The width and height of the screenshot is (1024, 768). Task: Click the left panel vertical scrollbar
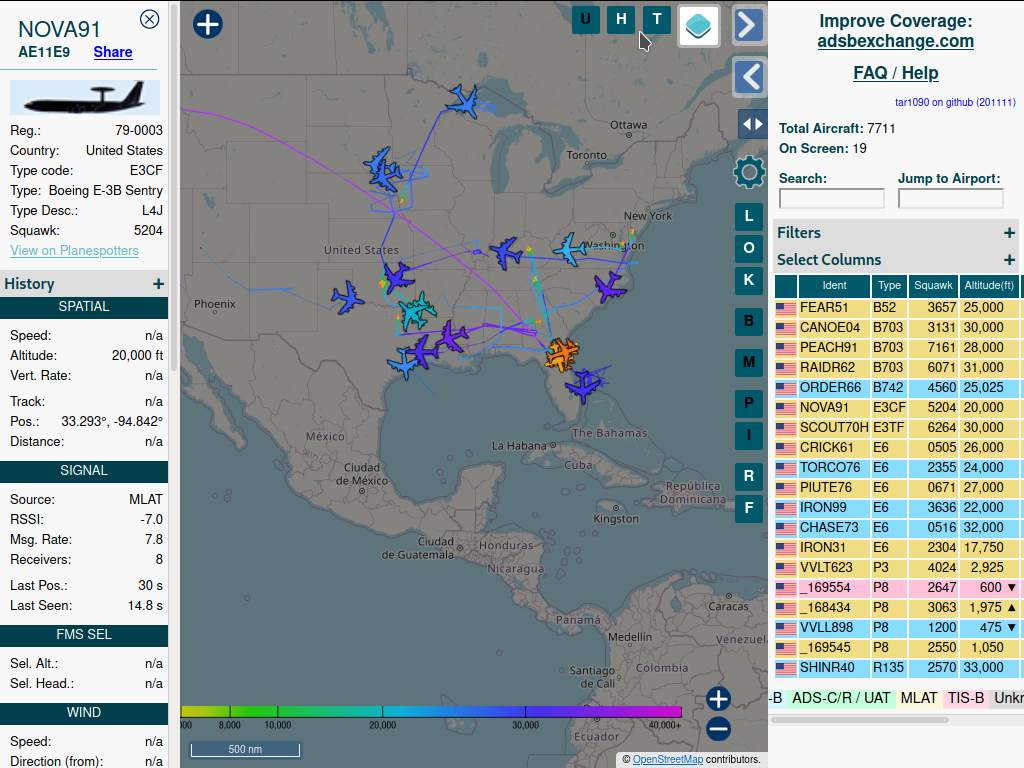coord(174,189)
